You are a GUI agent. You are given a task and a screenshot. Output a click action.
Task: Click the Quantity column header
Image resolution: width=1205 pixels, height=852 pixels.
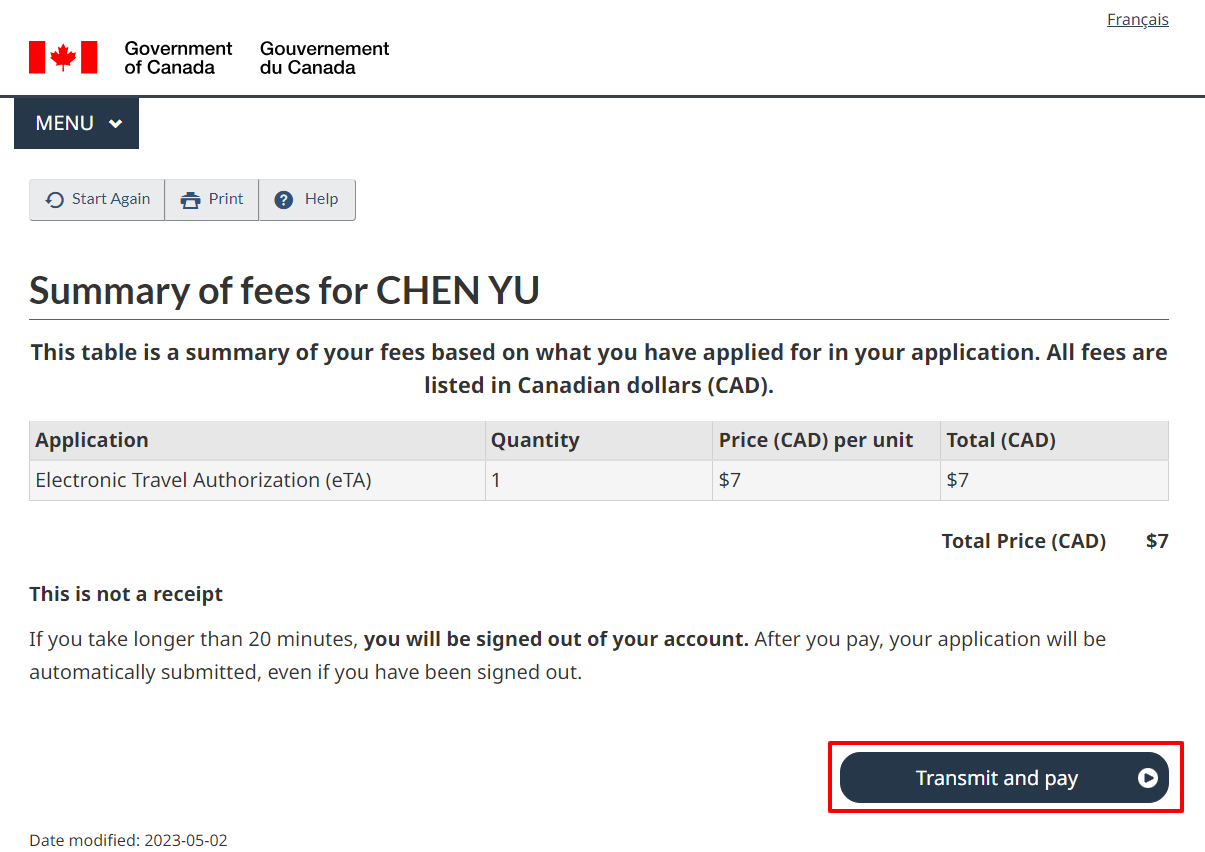[x=535, y=440]
